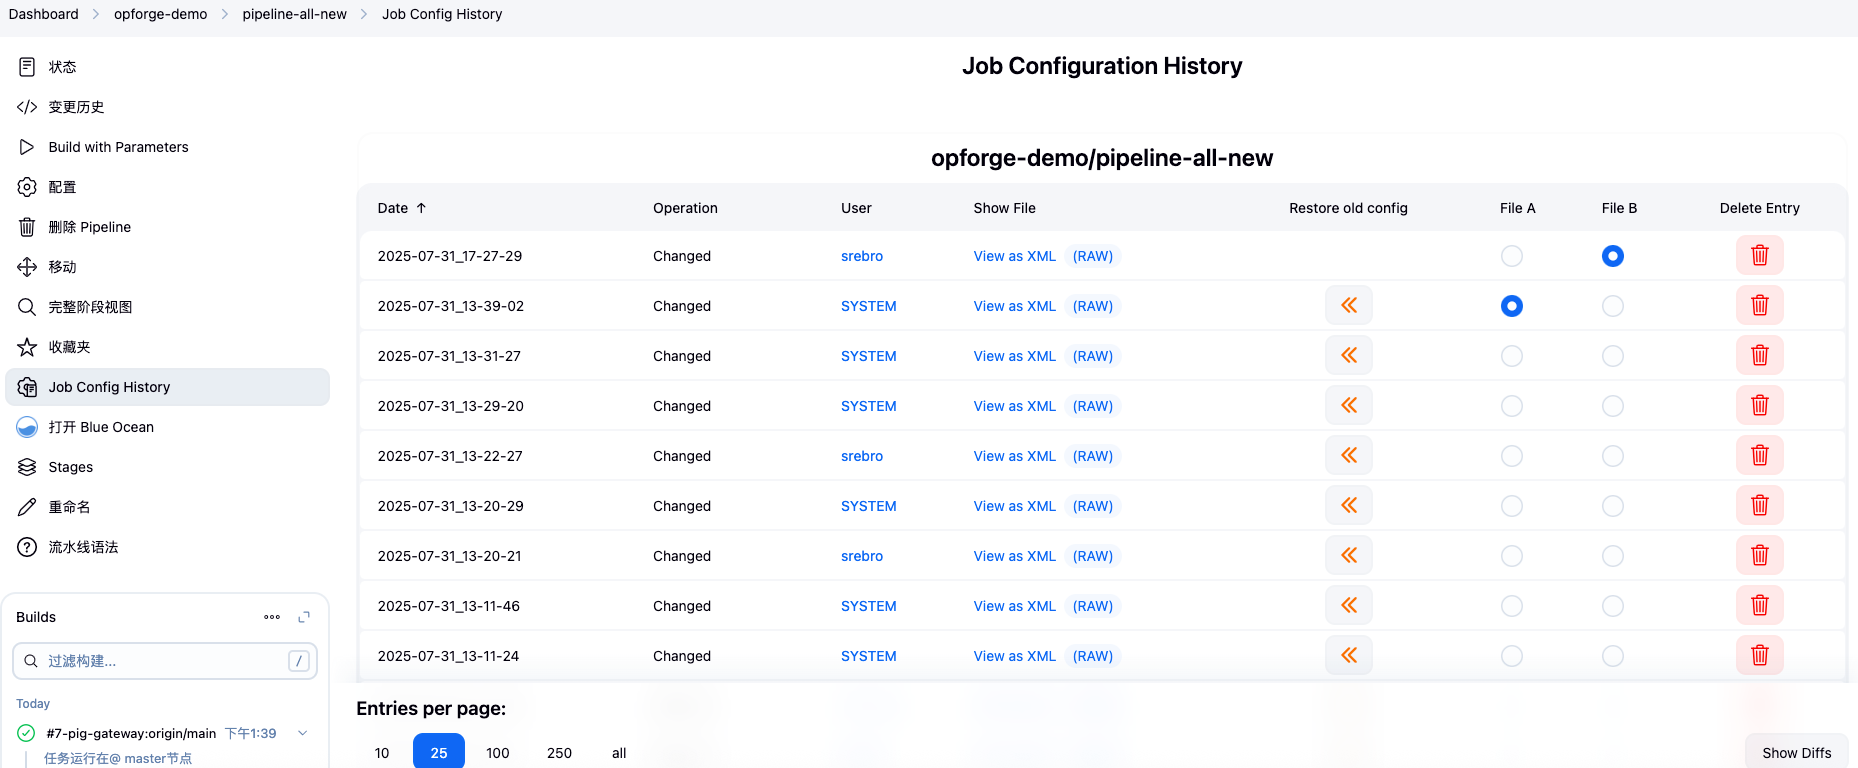Click restore icon for 2025-07-31_13-39-02 entry
1858x768 pixels.
pos(1348,306)
